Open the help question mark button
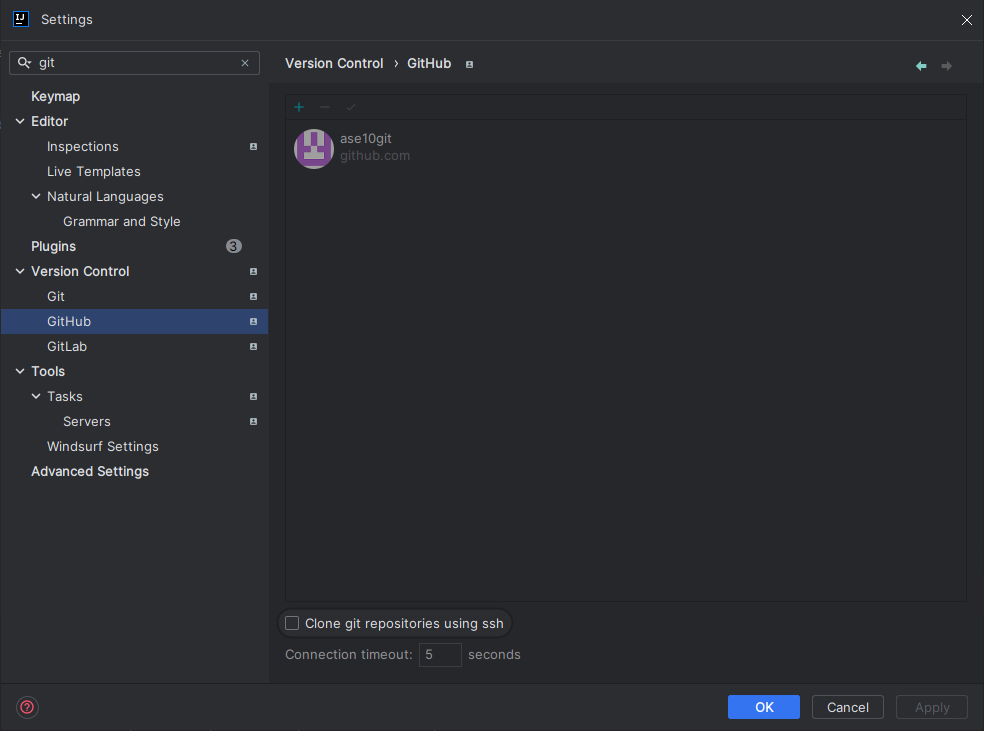Viewport: 984px width, 731px height. (x=27, y=707)
